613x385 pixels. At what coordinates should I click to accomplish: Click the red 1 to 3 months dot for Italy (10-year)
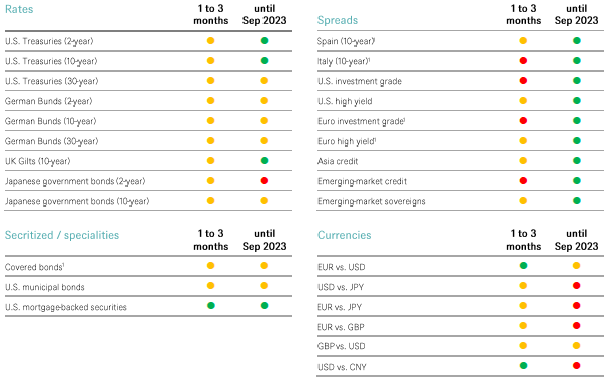pyautogui.click(x=523, y=61)
